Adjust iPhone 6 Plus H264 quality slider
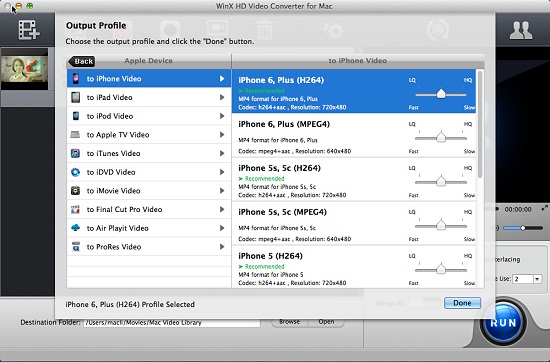The image size is (550, 362). tap(441, 94)
